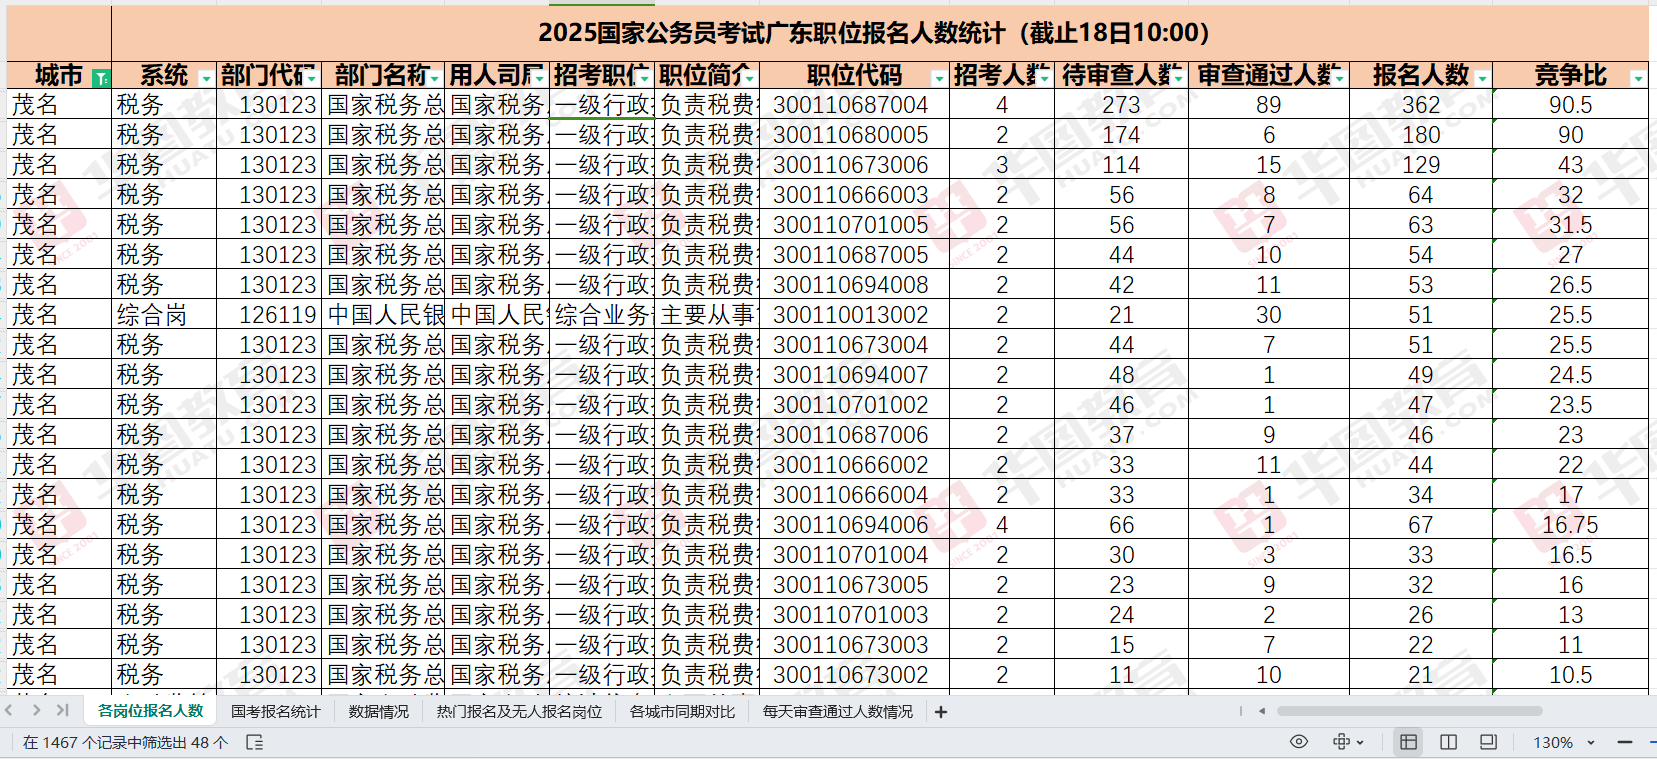Open the 报名人数 column filter dropdown

1482,78
